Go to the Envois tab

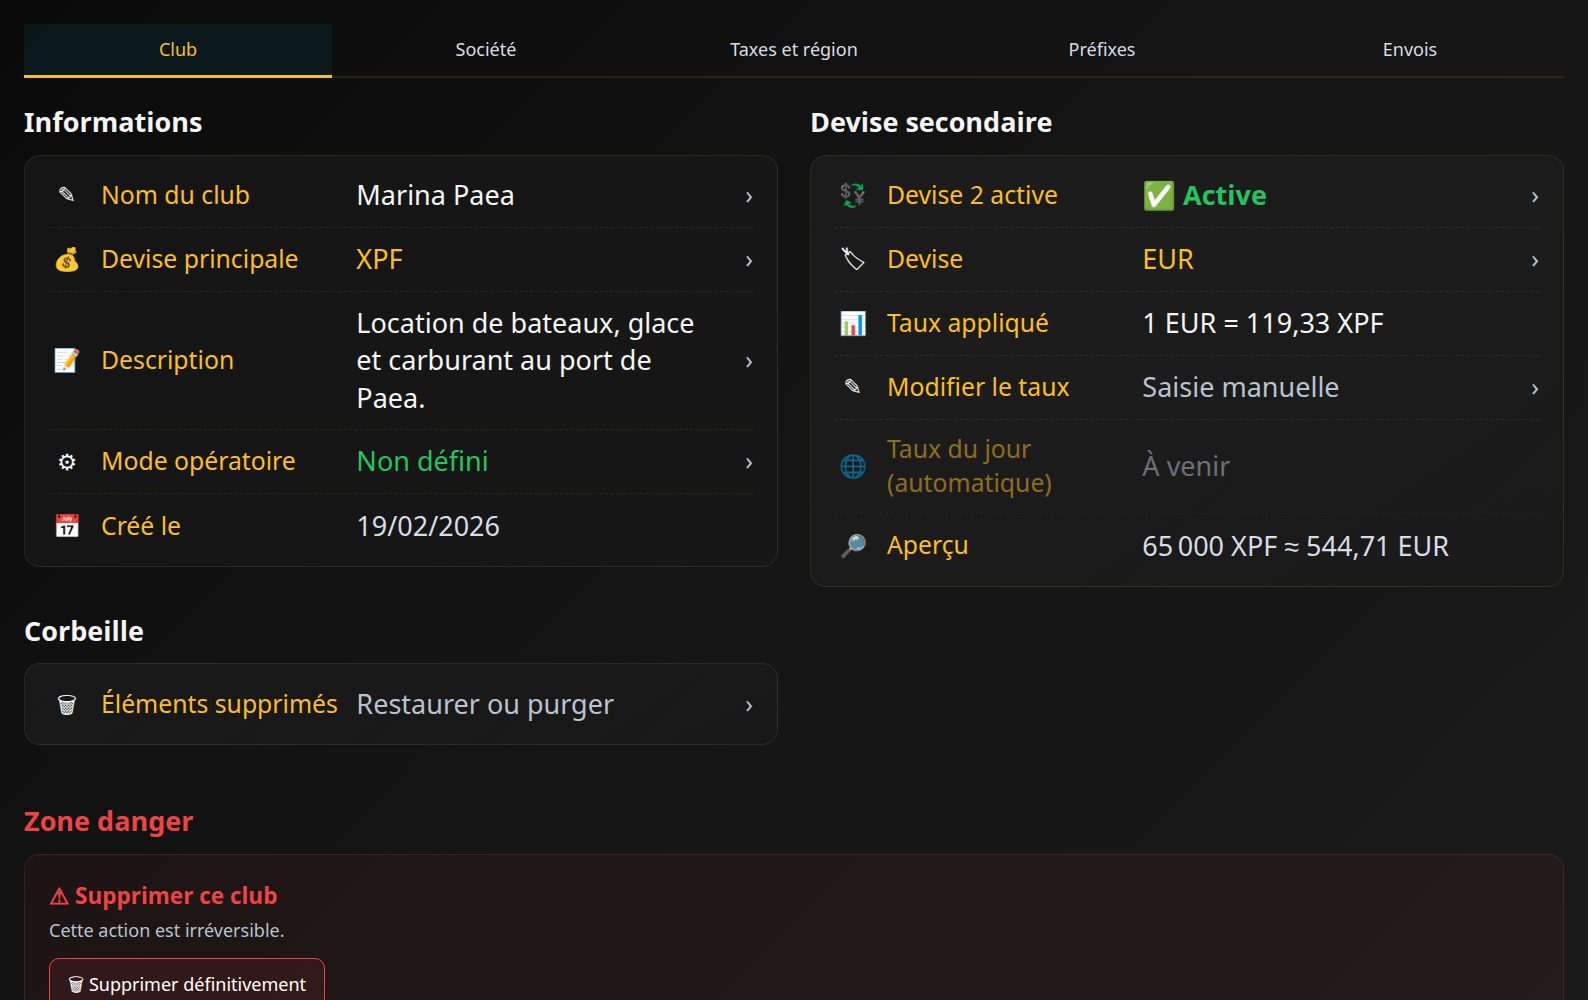pos(1410,50)
